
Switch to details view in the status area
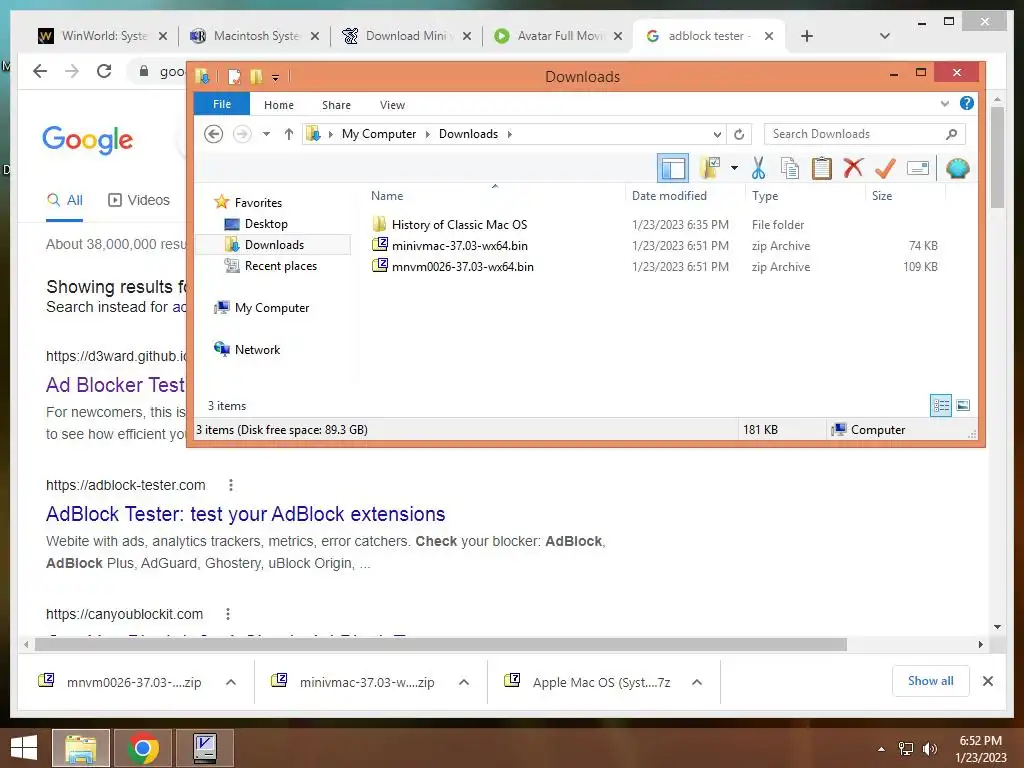click(x=940, y=406)
